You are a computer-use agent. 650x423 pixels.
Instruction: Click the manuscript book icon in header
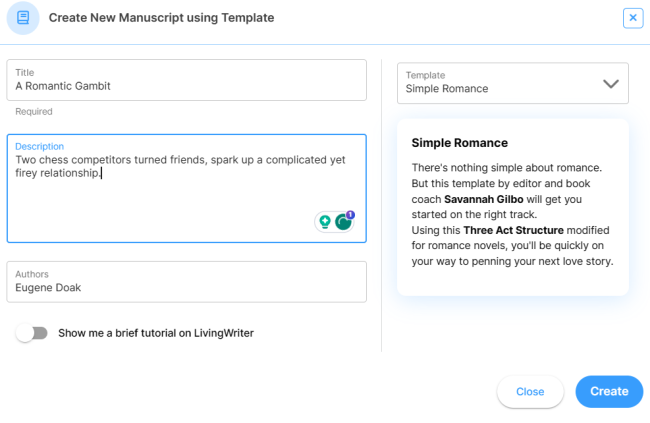coord(23,18)
